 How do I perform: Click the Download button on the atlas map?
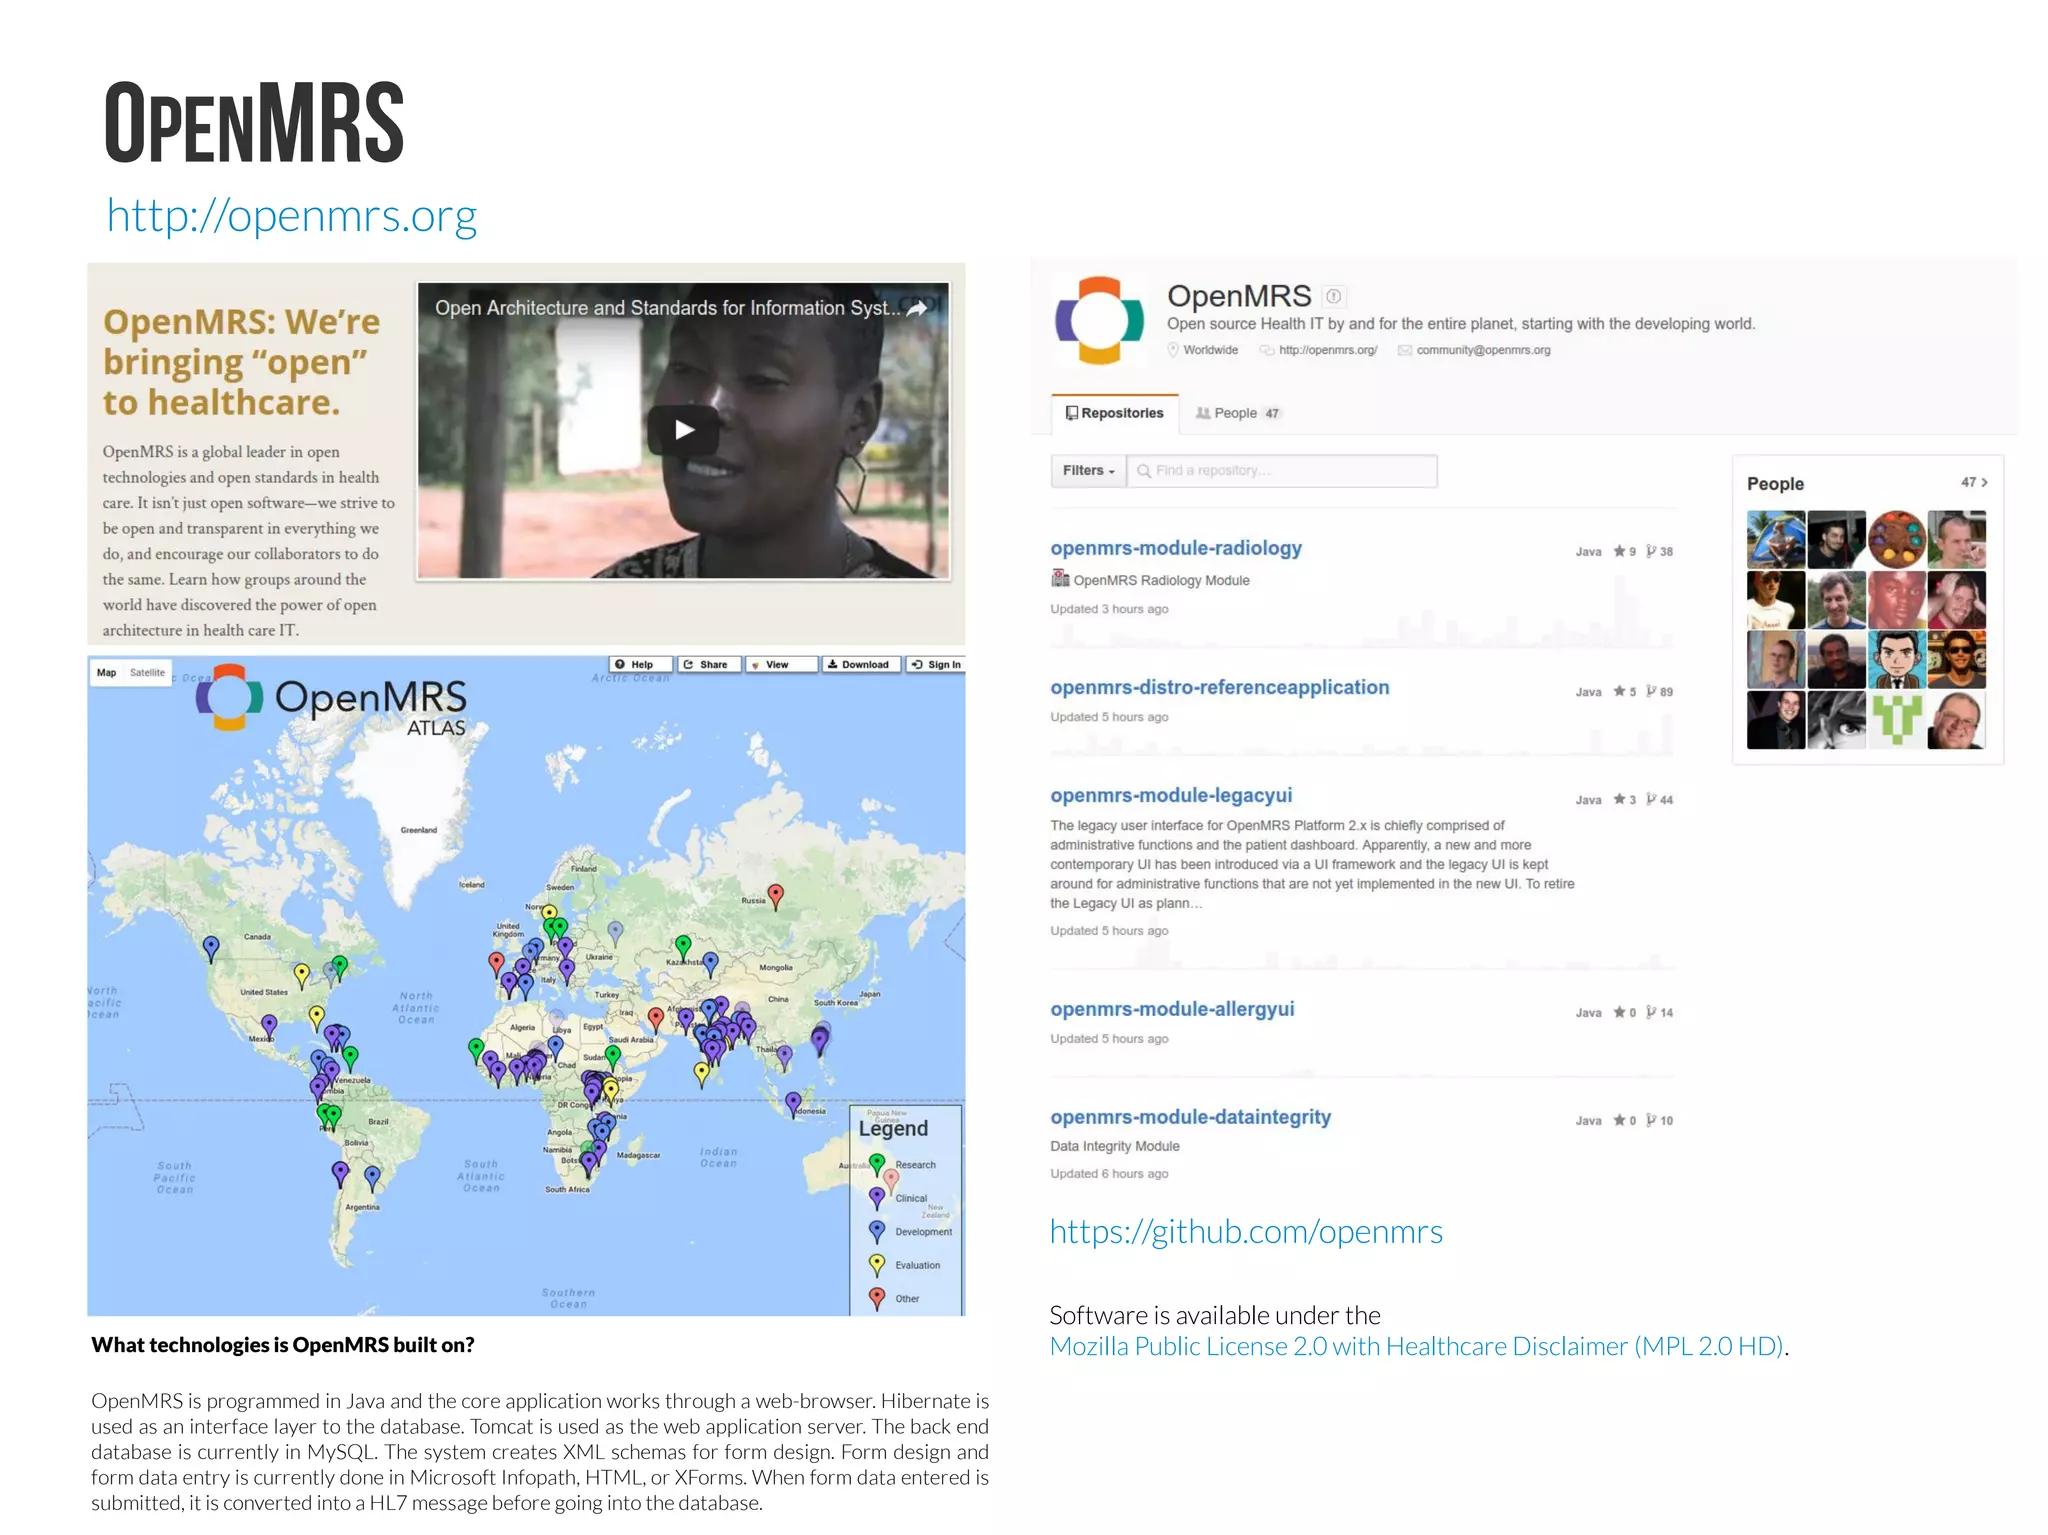click(860, 665)
